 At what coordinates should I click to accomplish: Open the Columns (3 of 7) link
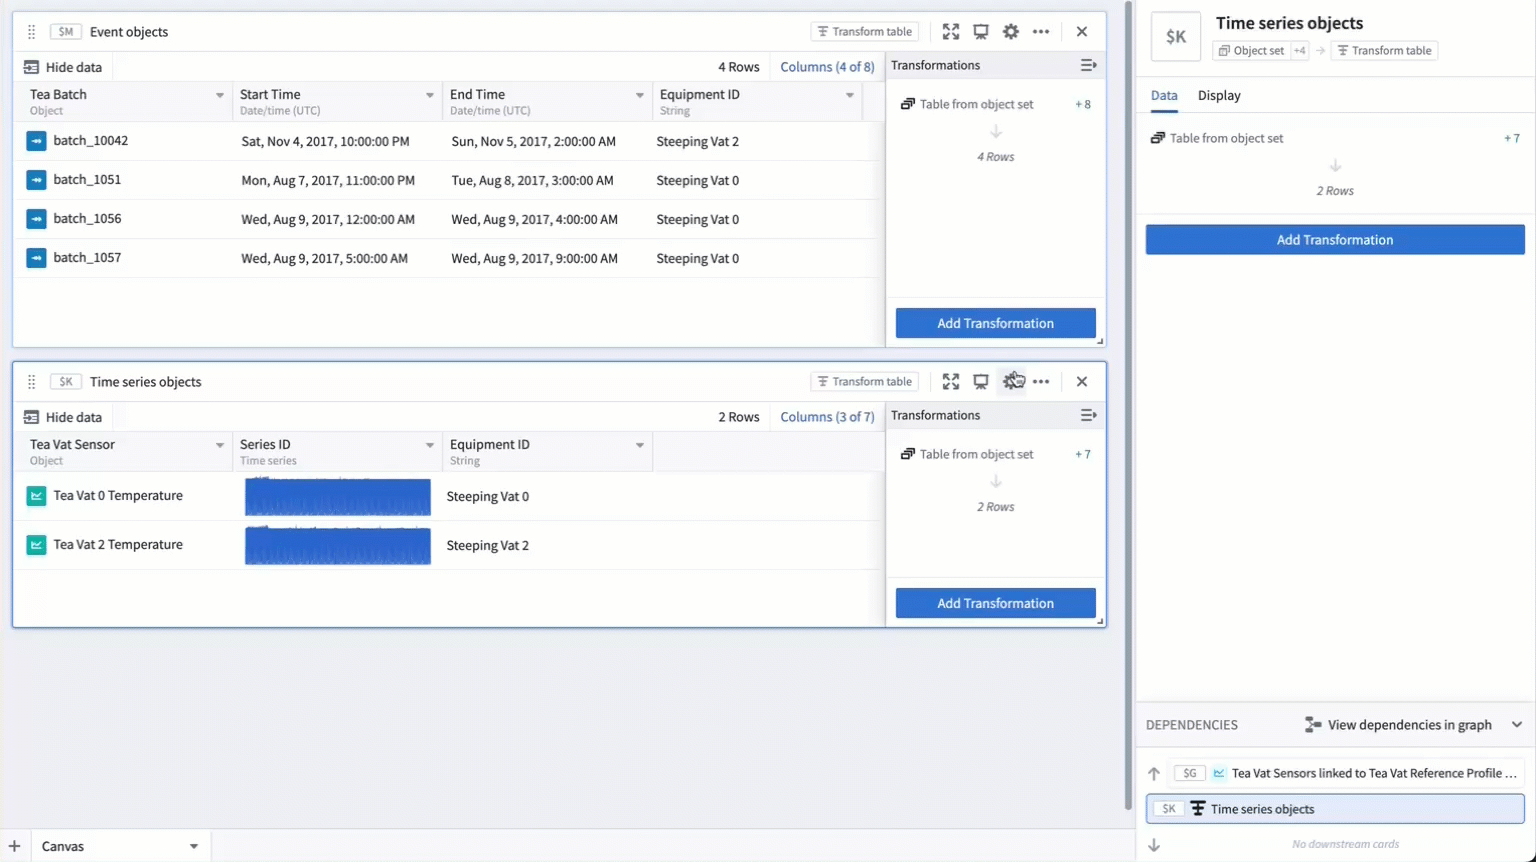(x=827, y=416)
